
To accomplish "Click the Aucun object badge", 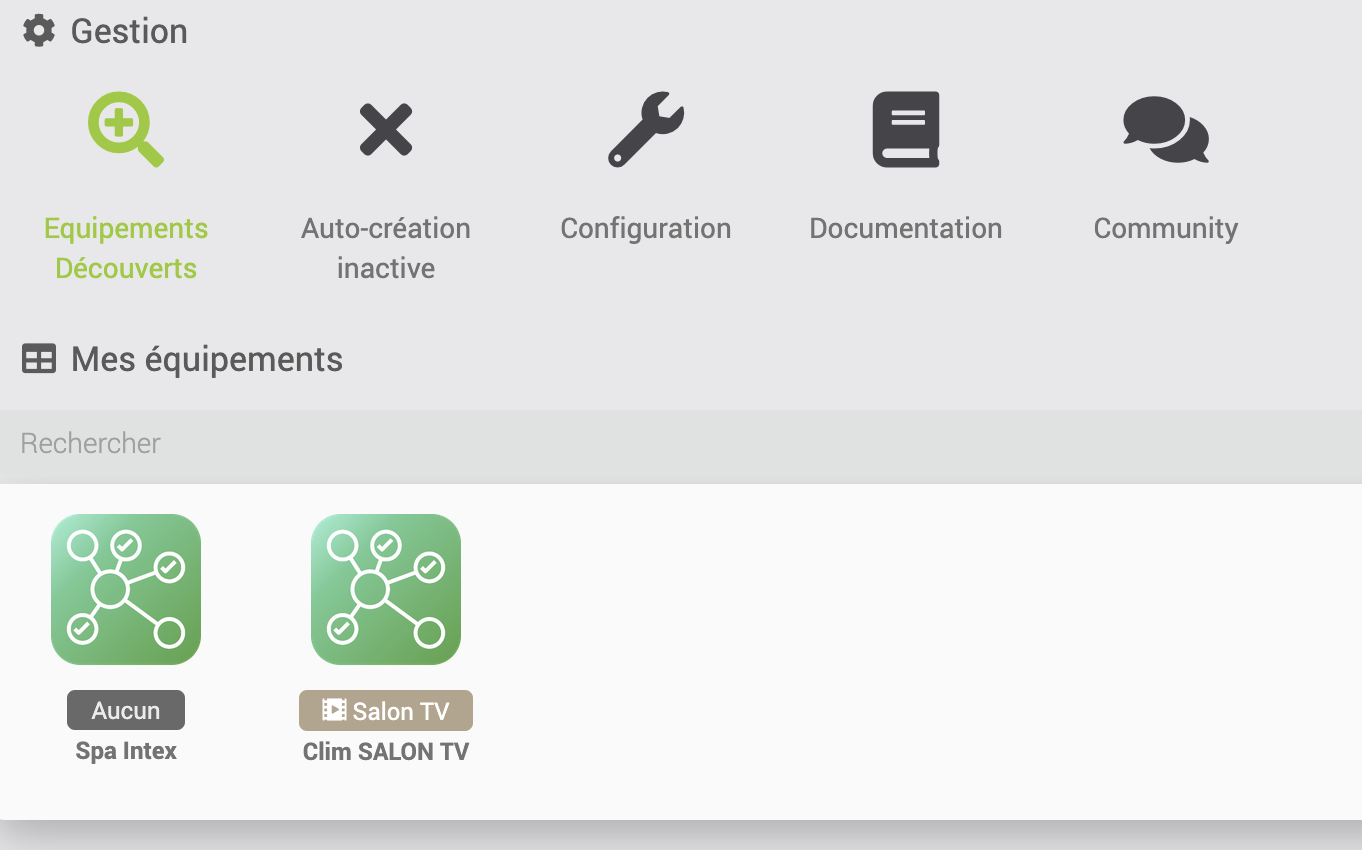I will point(126,711).
